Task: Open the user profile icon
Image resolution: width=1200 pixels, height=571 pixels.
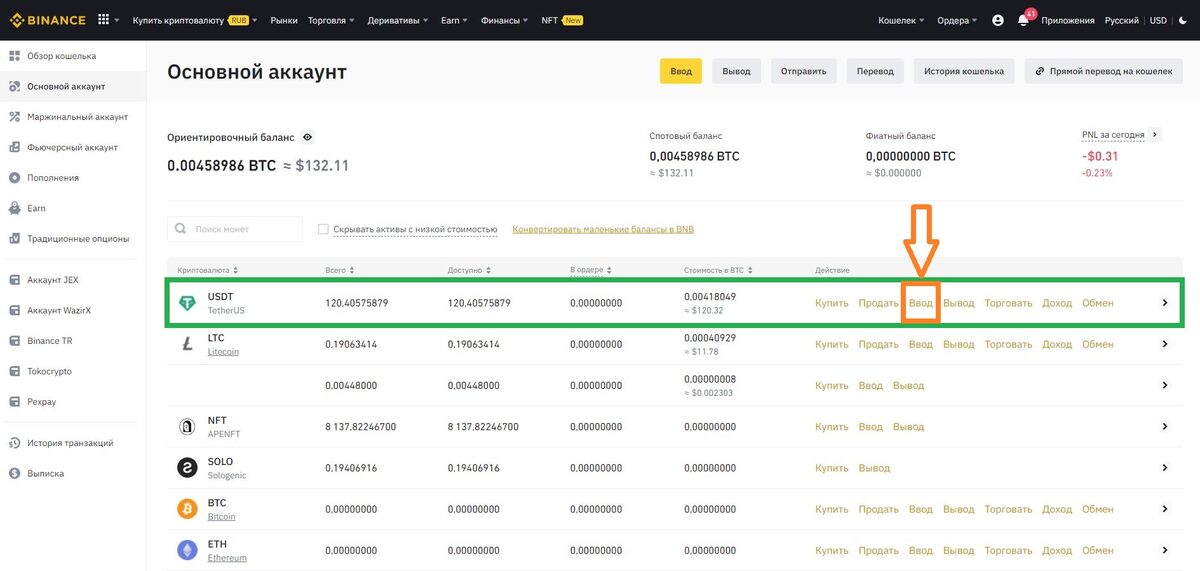Action: point(998,20)
